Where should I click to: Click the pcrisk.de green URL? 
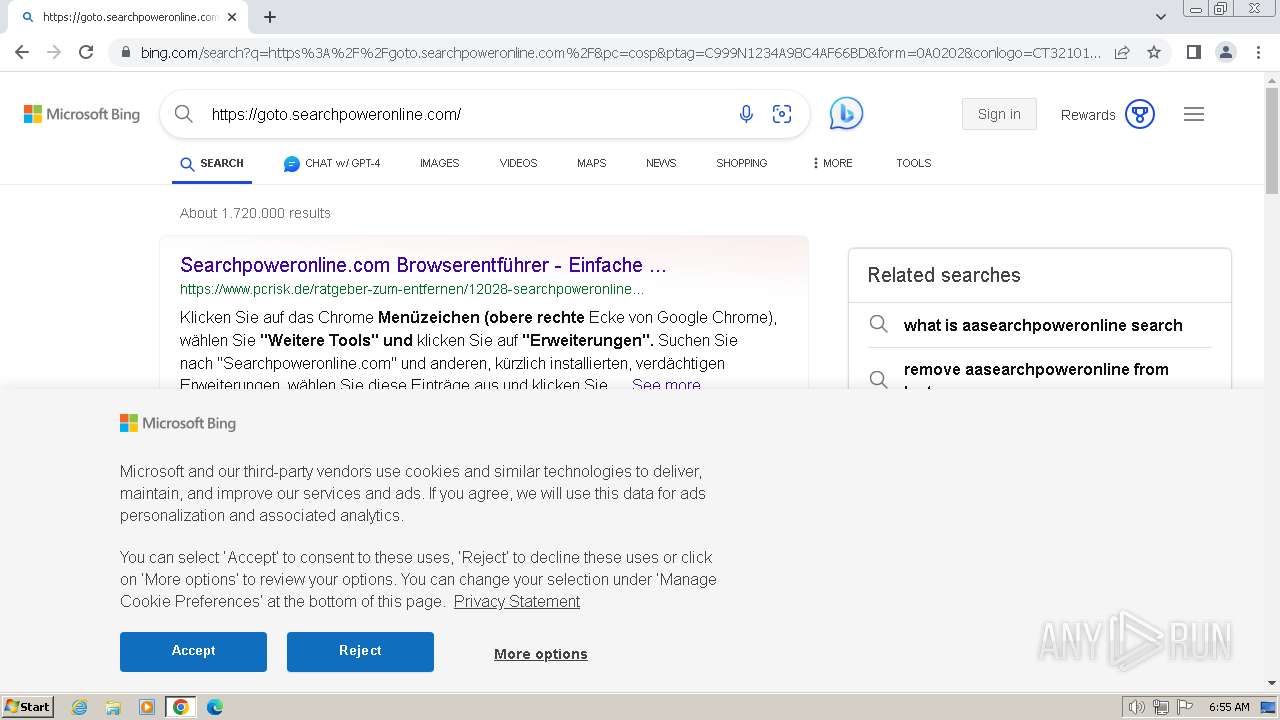[x=412, y=289]
